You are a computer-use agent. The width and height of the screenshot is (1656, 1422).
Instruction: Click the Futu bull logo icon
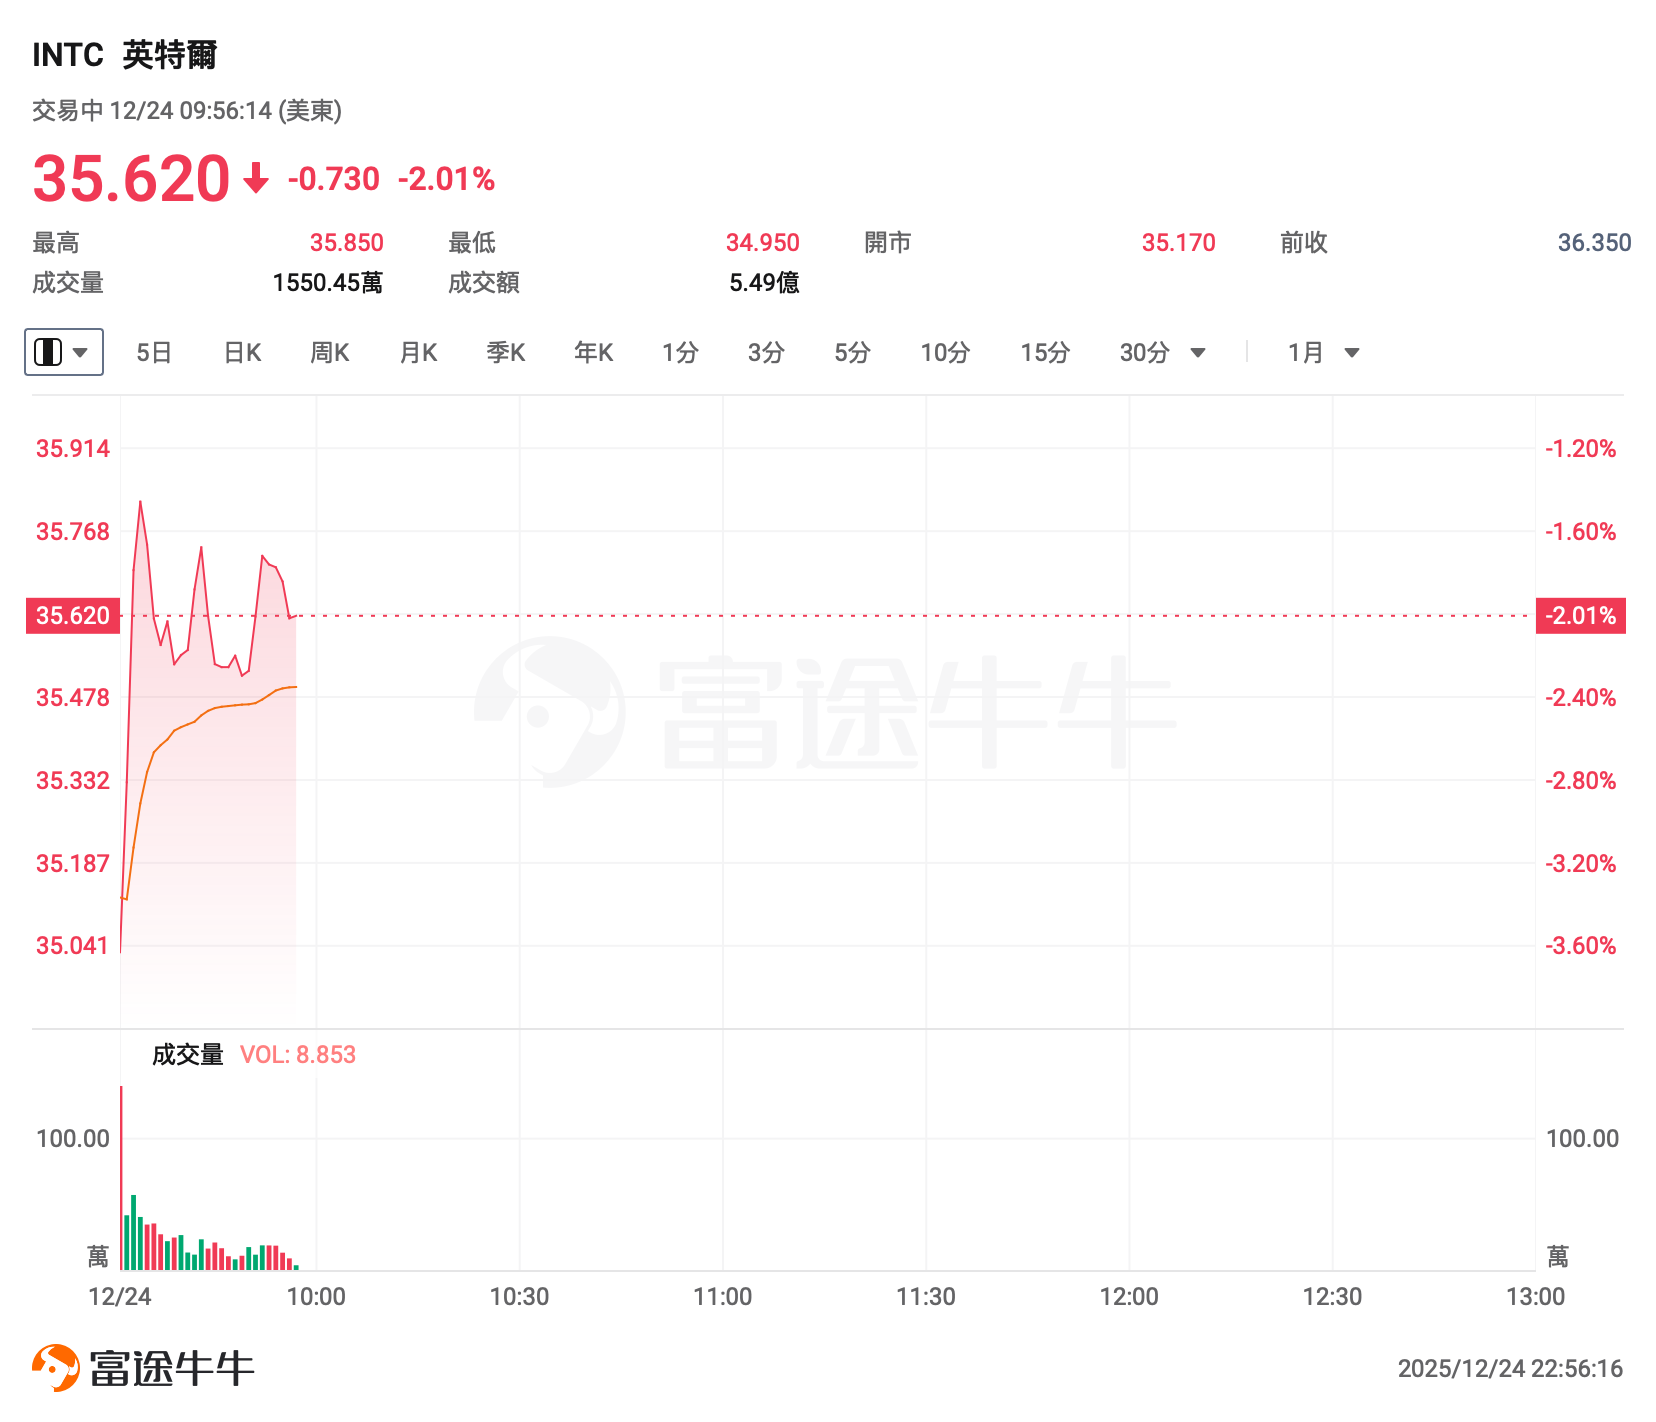[x=56, y=1367]
